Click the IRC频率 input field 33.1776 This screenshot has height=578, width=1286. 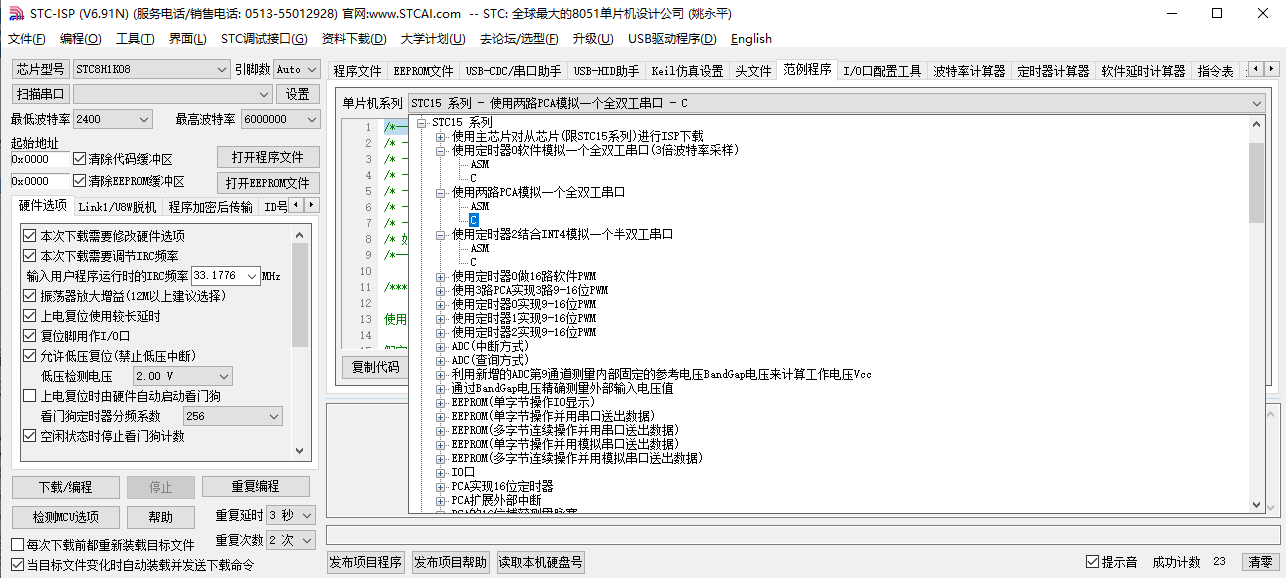point(226,275)
